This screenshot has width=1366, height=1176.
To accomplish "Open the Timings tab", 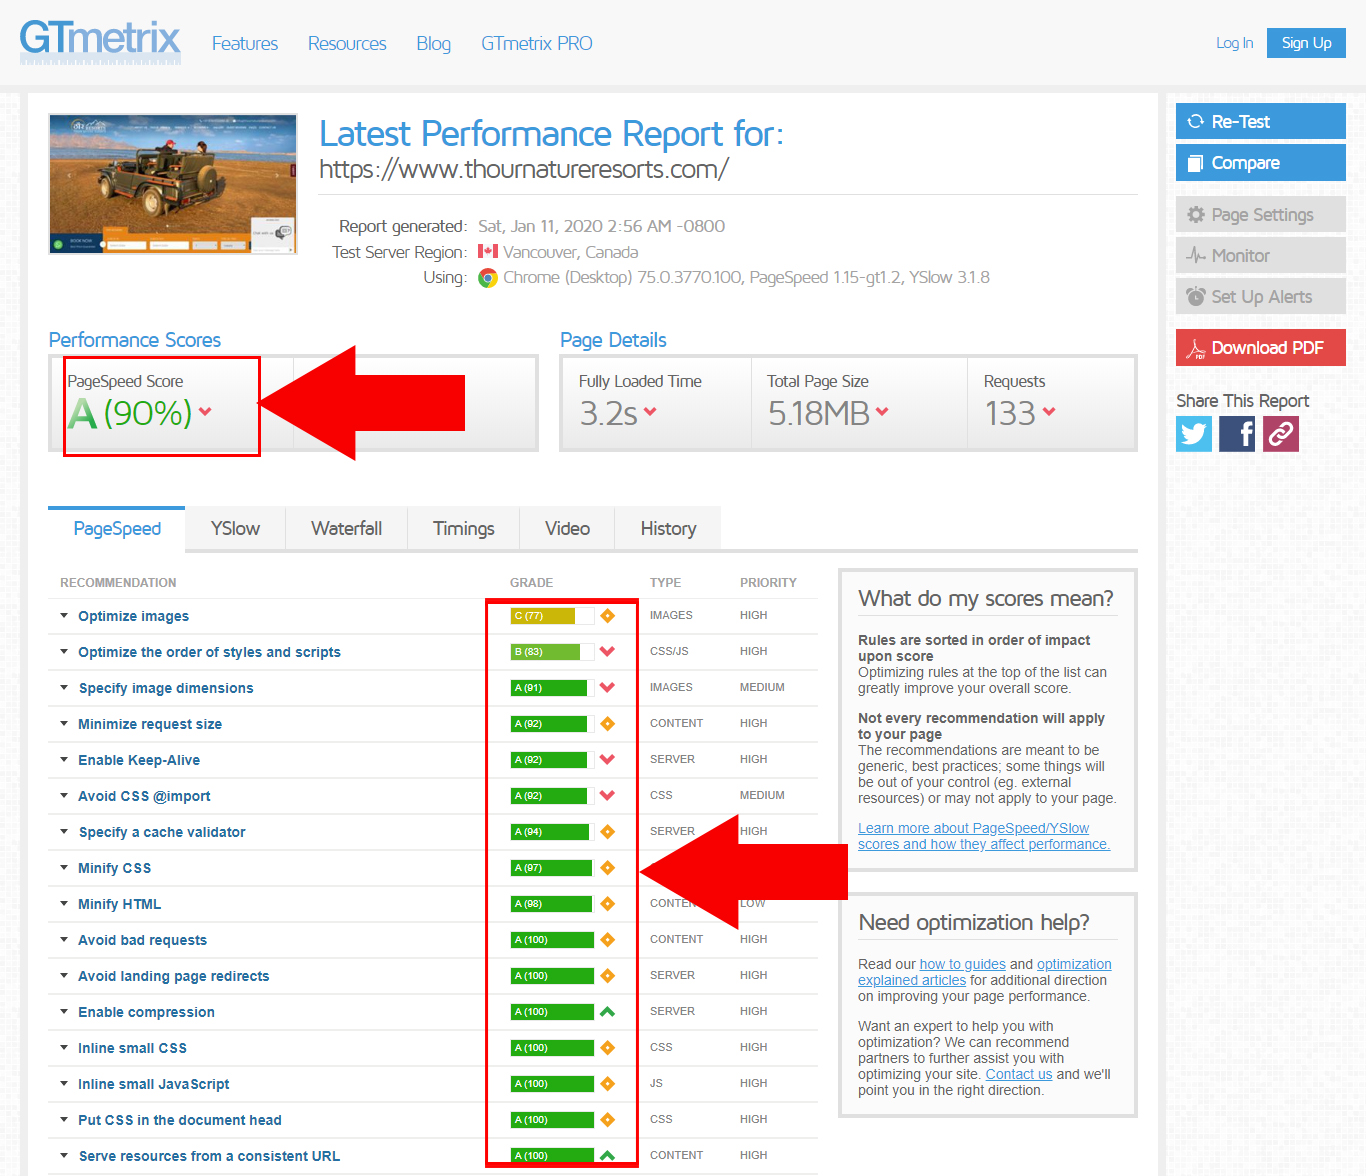I will tap(464, 528).
